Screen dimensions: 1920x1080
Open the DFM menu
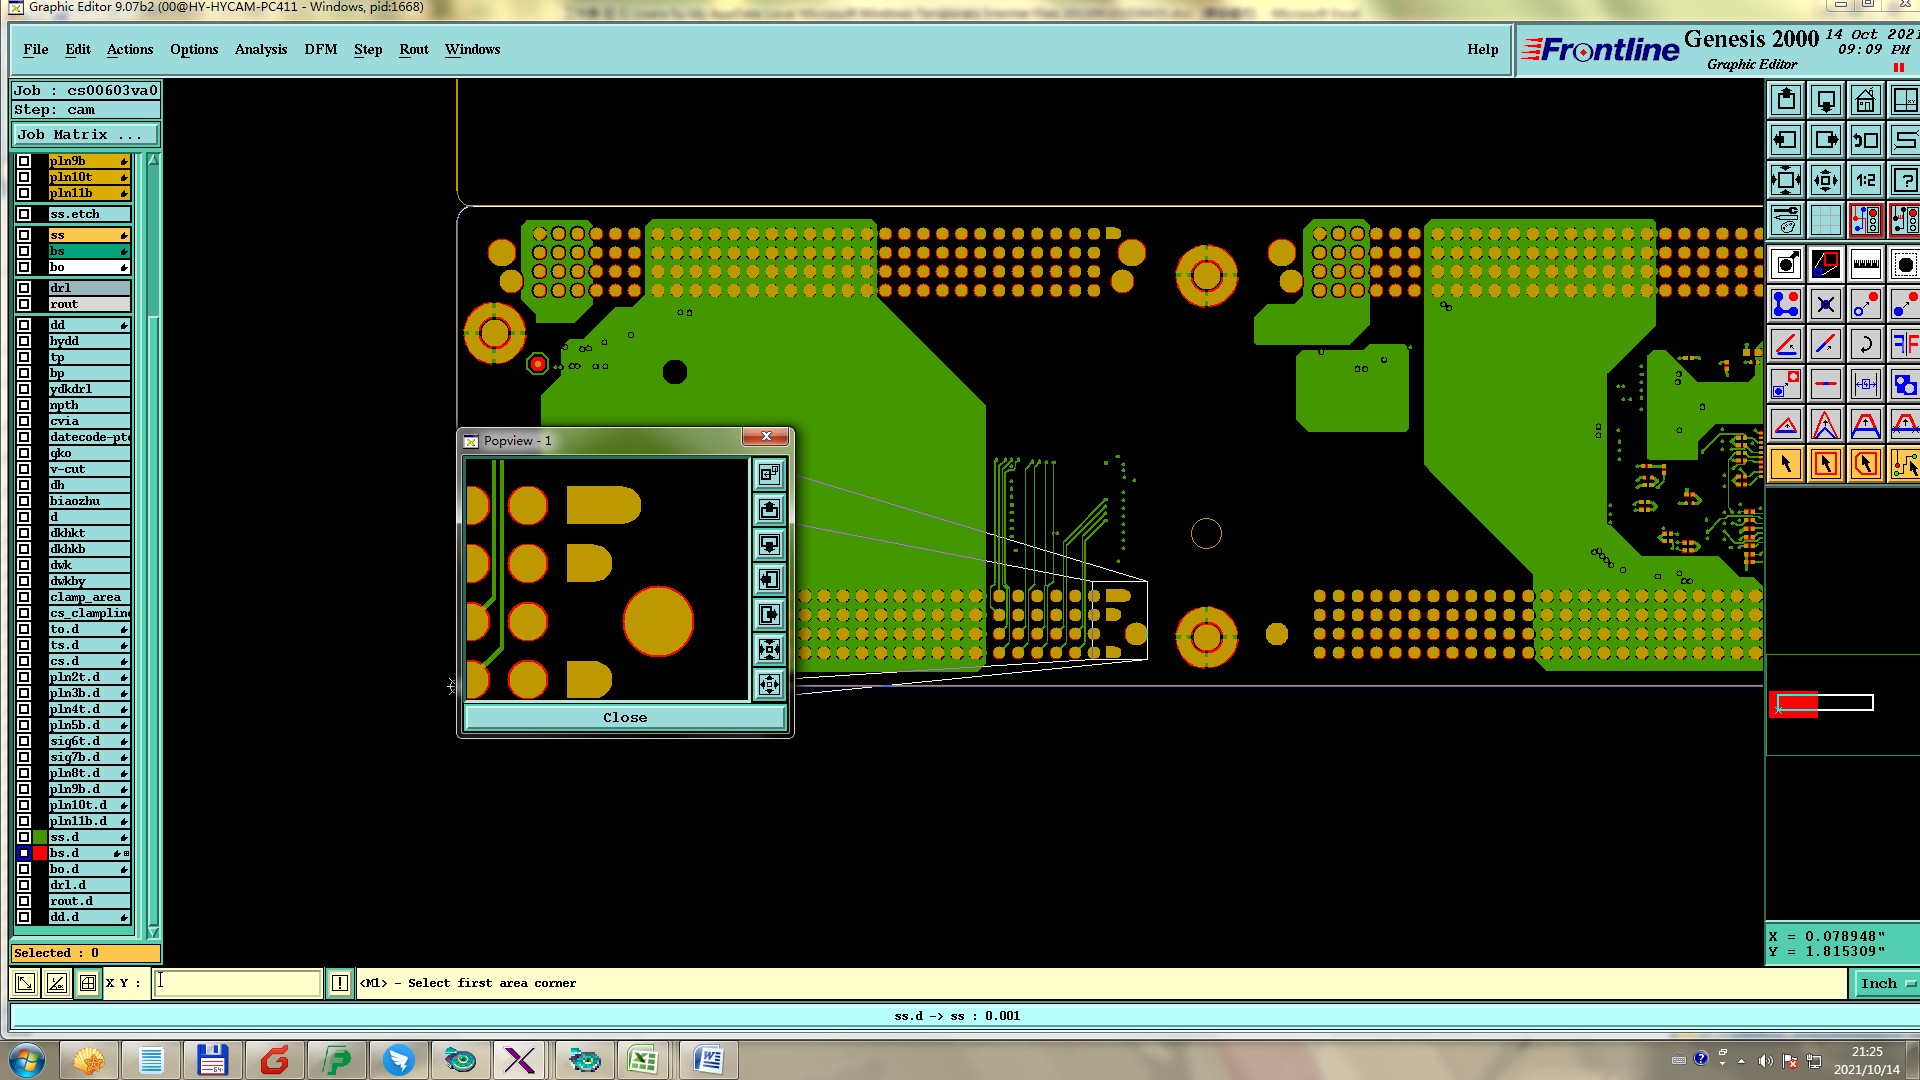pyautogui.click(x=320, y=49)
